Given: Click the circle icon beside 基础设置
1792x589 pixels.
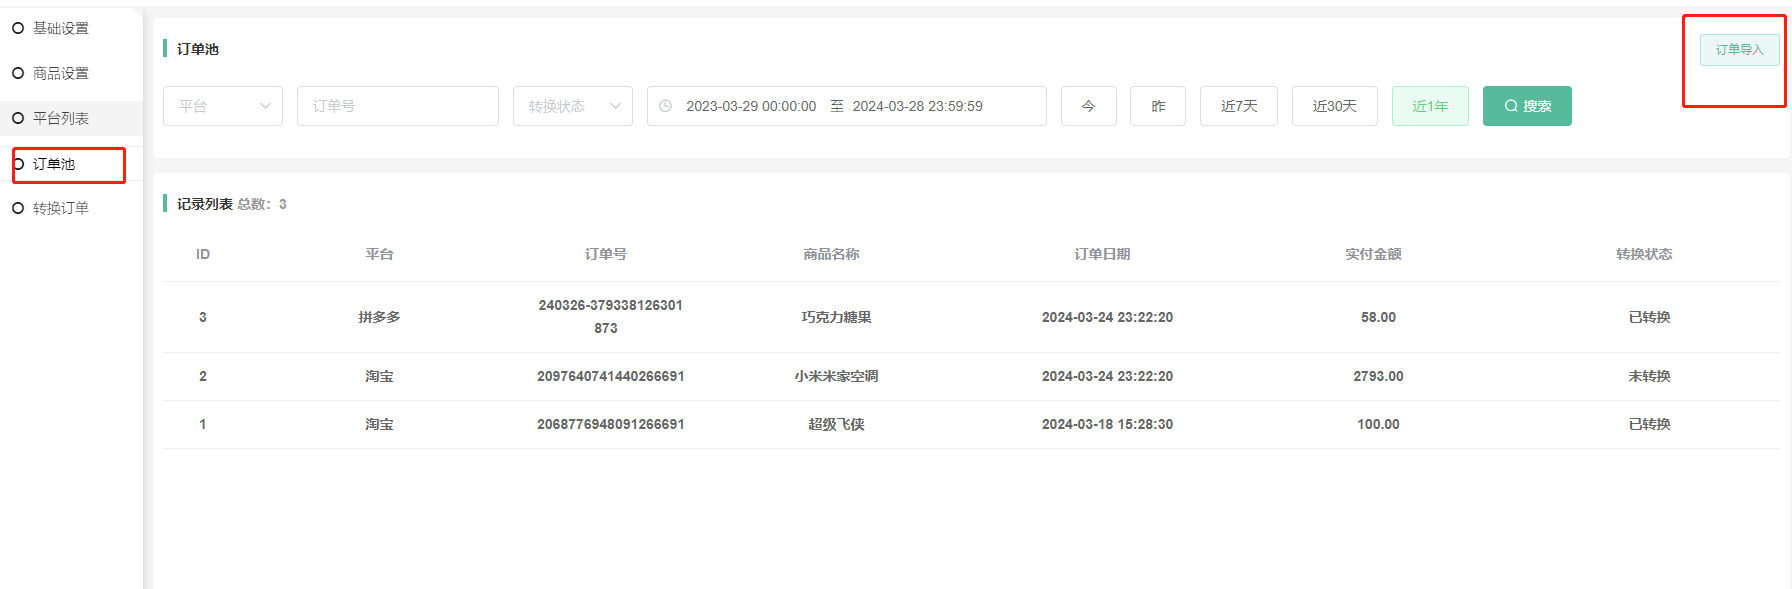Looking at the screenshot, I should tap(18, 28).
